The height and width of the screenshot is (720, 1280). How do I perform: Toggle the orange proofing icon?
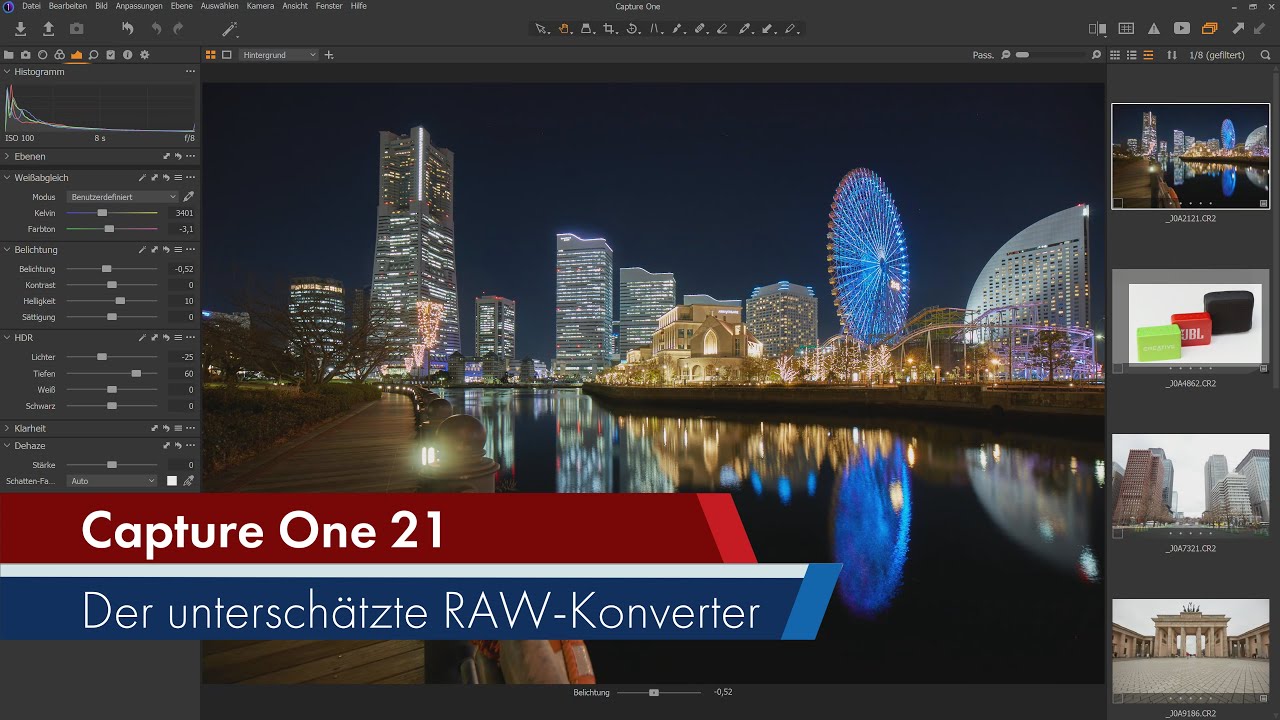point(1210,29)
